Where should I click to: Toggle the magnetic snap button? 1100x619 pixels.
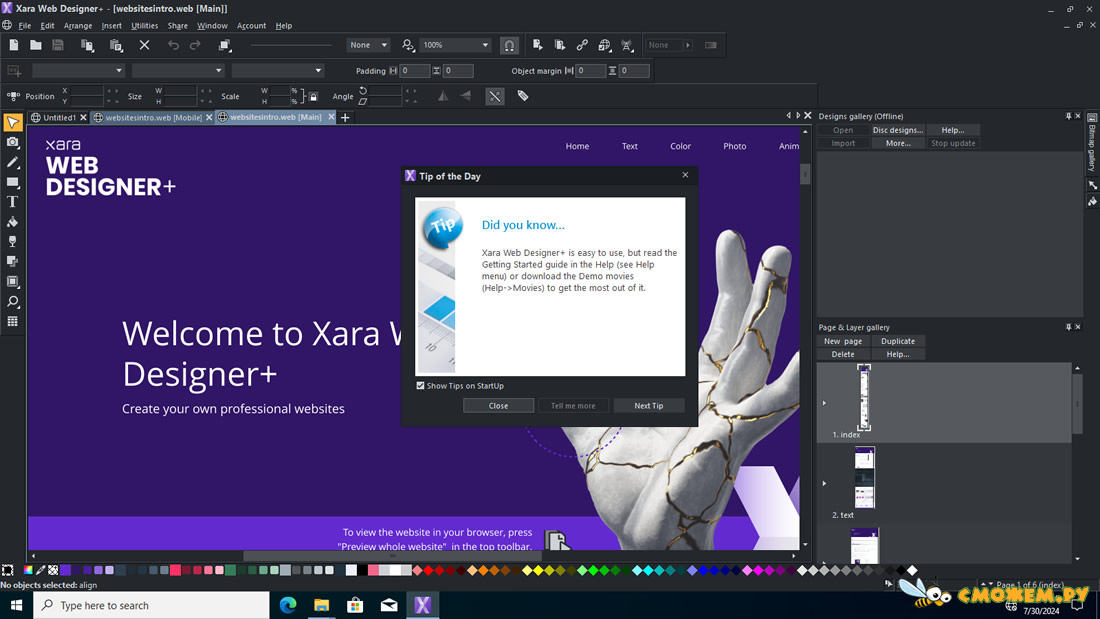509,46
